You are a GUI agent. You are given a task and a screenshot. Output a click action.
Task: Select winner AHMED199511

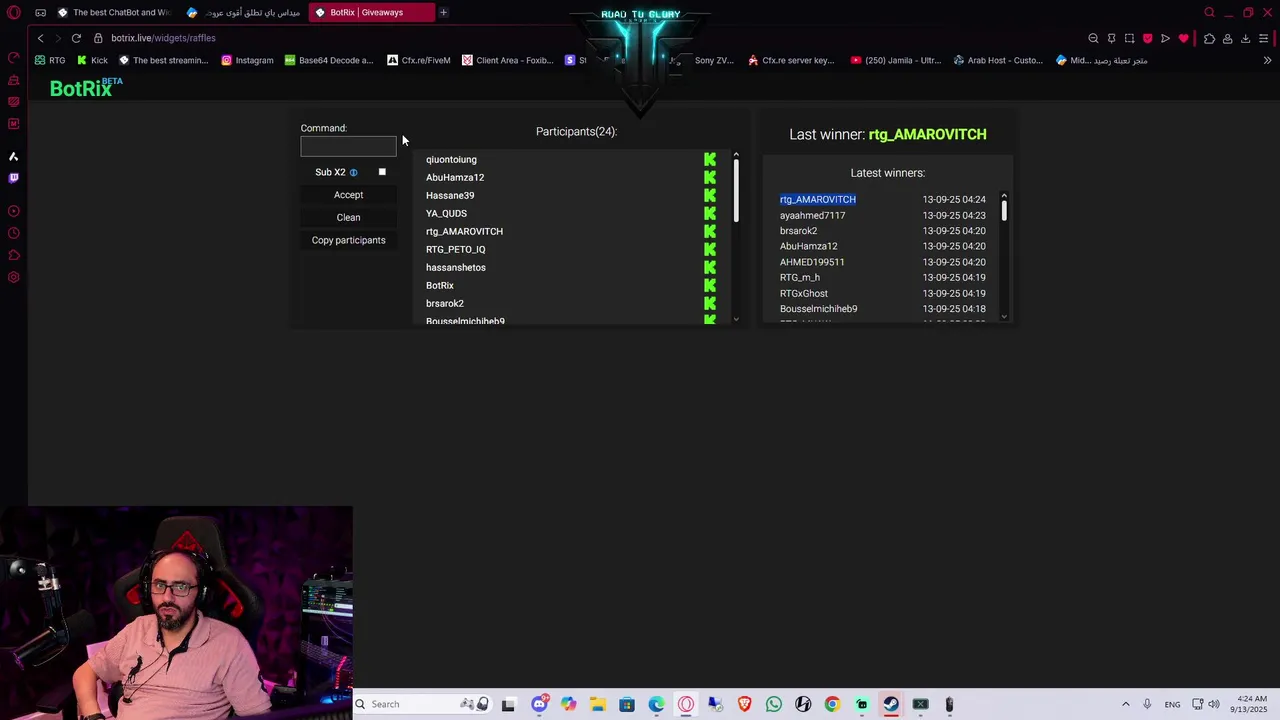point(812,262)
